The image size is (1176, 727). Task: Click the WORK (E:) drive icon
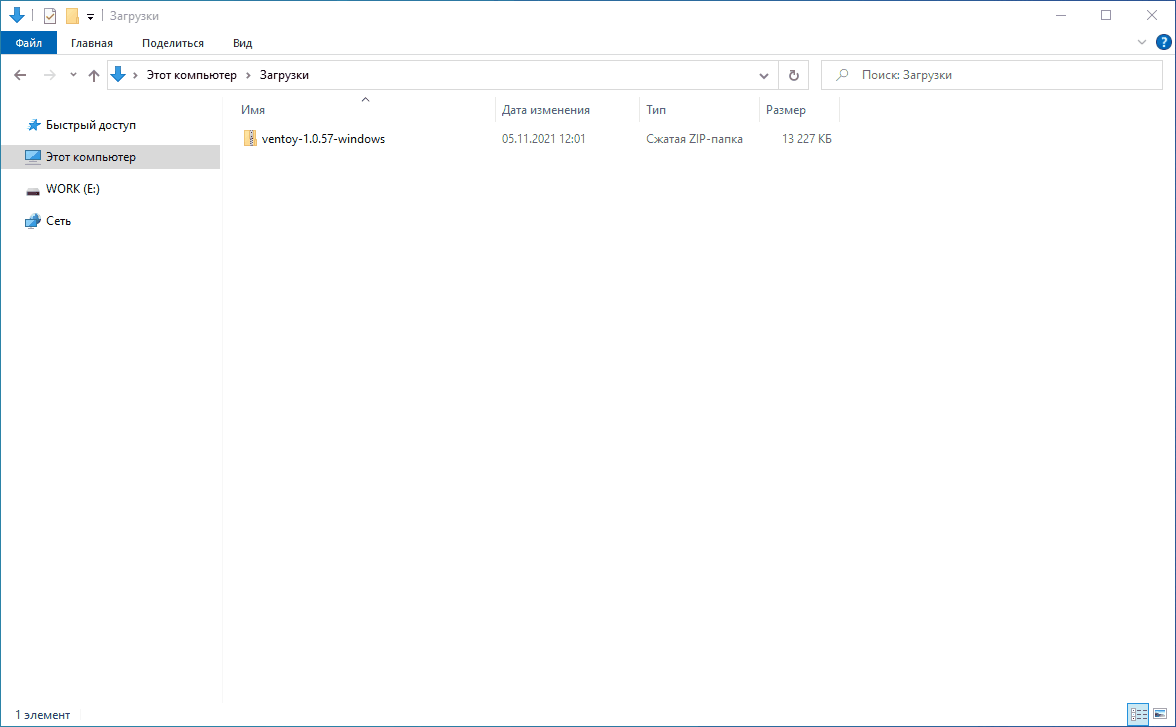click(x=33, y=190)
